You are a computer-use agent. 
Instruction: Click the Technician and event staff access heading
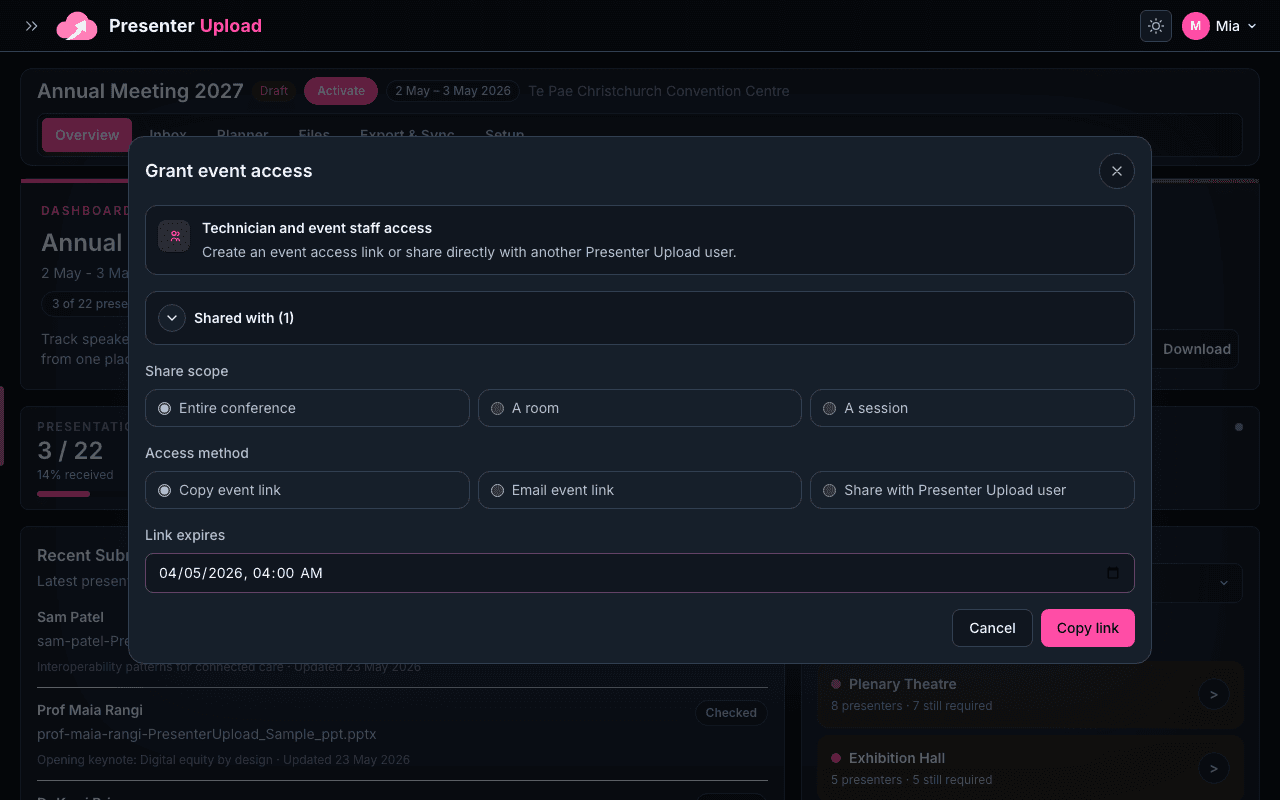tap(317, 228)
